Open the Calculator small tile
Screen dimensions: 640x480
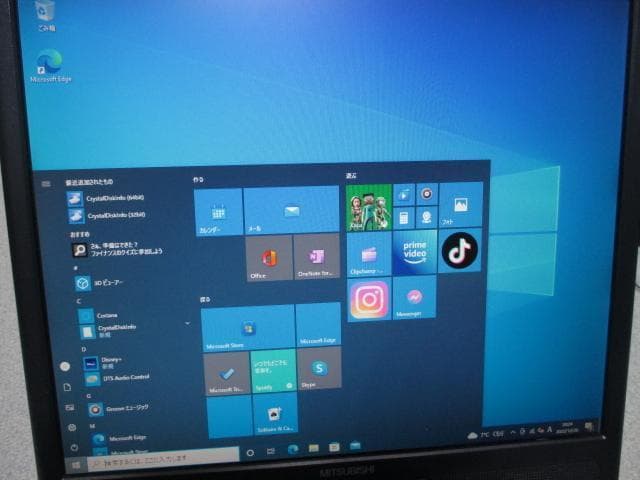click(404, 218)
